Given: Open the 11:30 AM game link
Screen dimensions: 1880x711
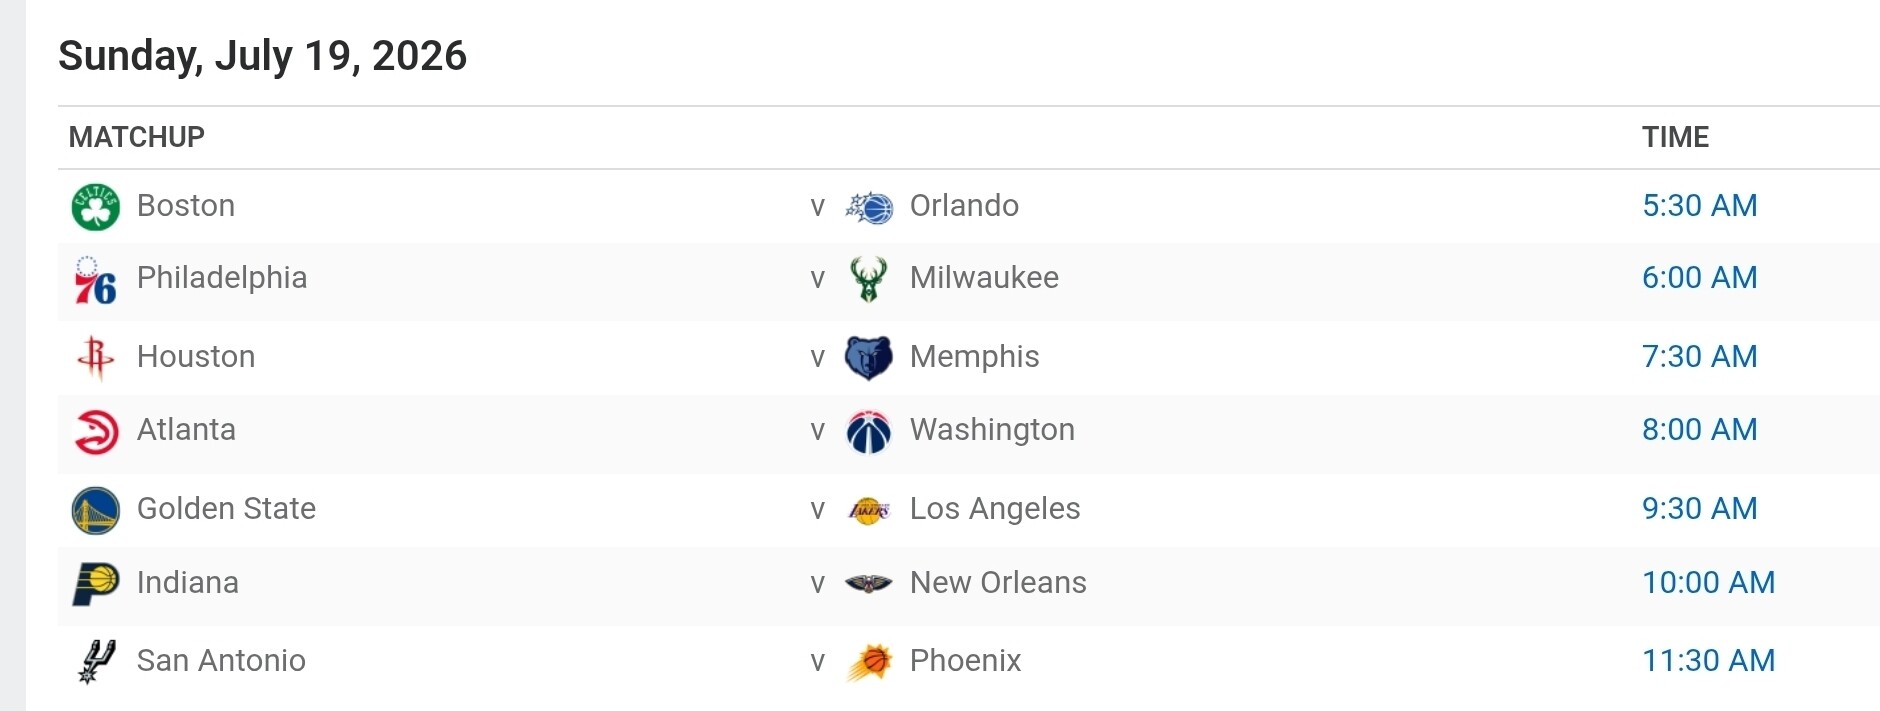Looking at the screenshot, I should (1708, 660).
